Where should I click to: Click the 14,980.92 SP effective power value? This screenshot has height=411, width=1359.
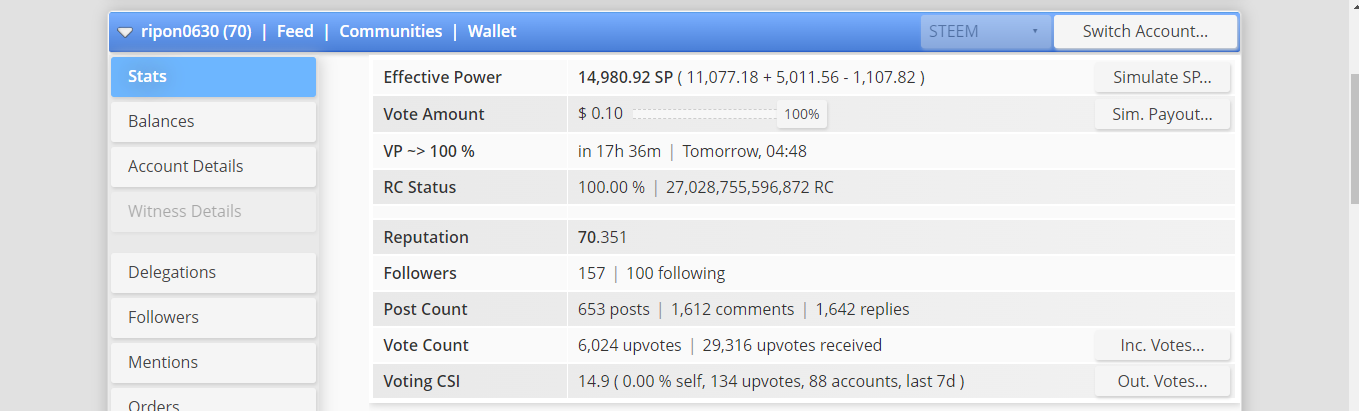[625, 77]
